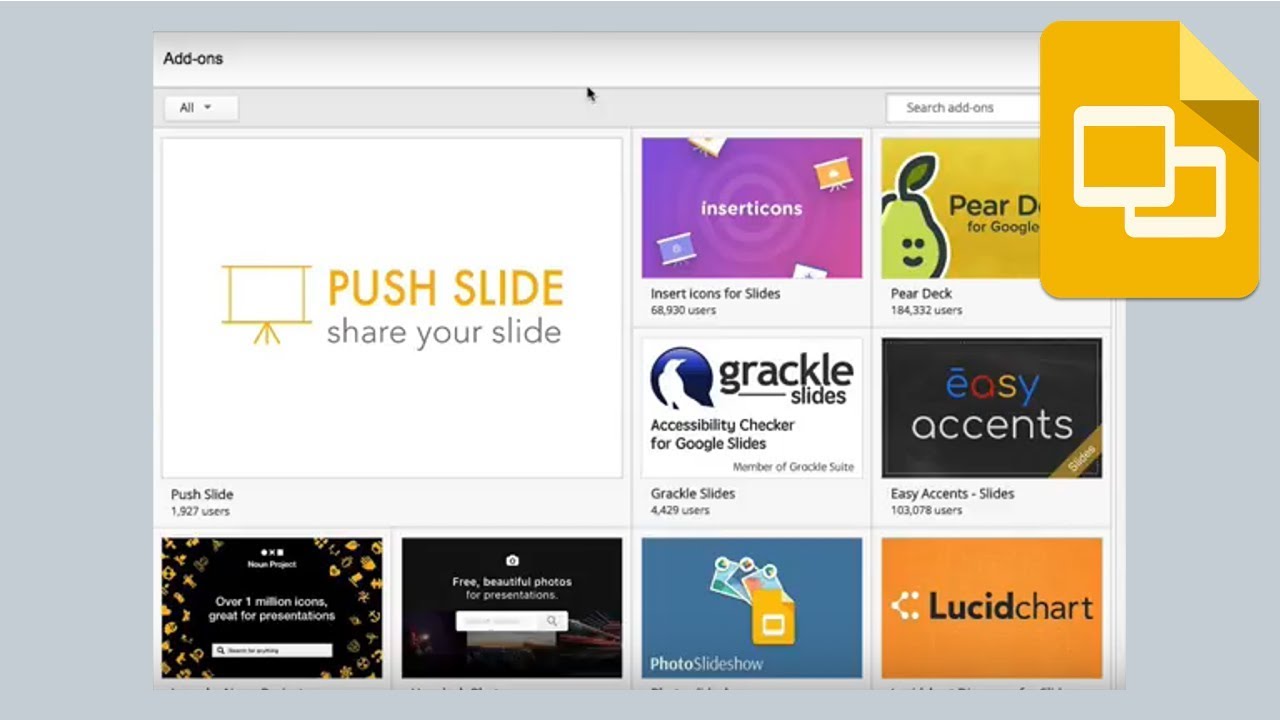Open the PhotoSlideshow add-on thumbnail
The width and height of the screenshot is (1280, 720).
752,608
